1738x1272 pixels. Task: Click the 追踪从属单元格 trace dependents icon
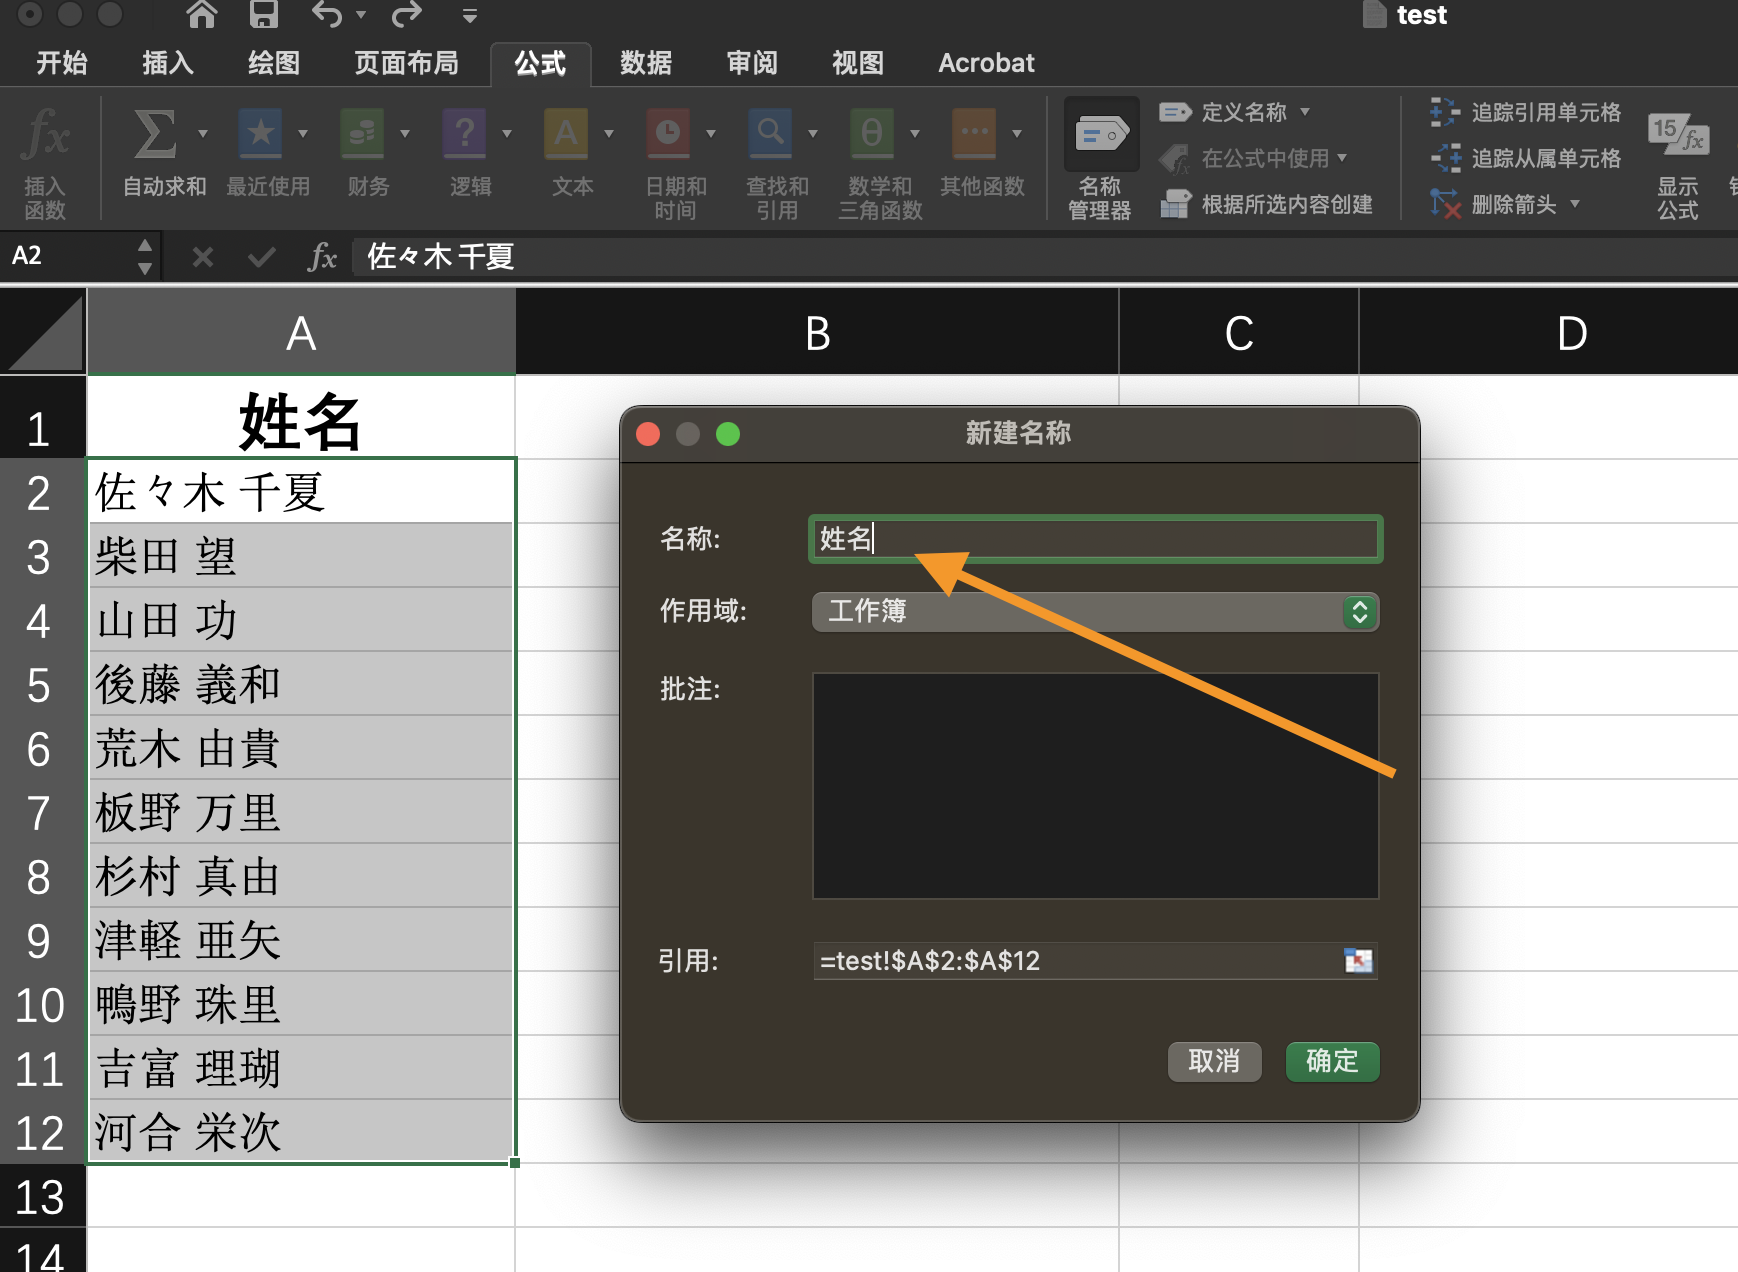[x=1444, y=158]
